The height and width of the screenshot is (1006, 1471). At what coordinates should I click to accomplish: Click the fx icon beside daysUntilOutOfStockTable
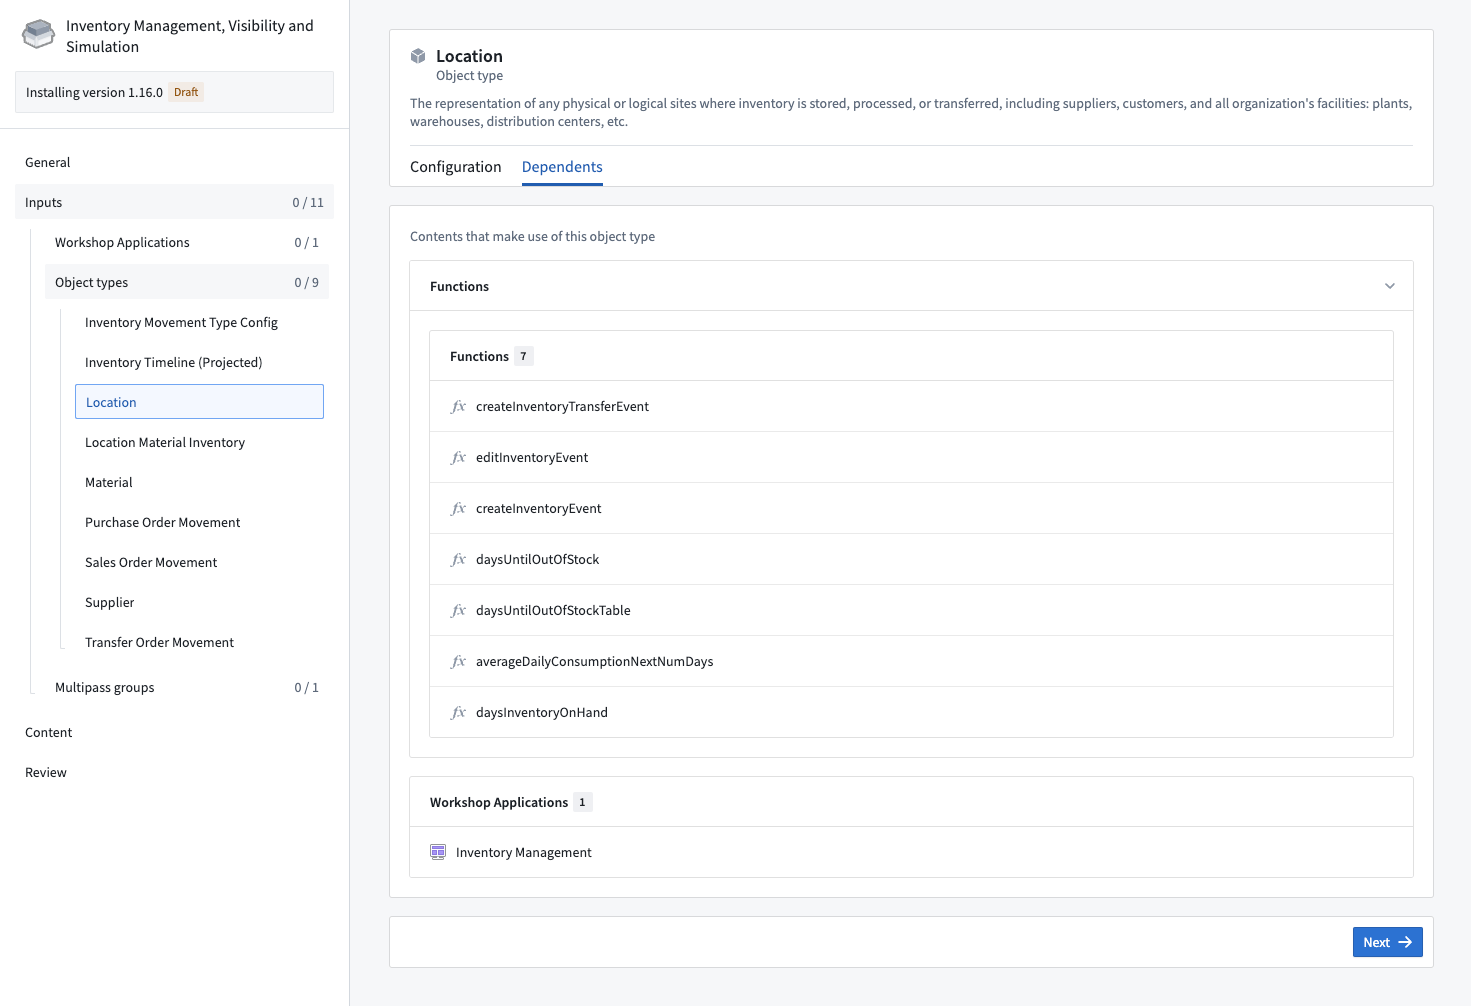(458, 610)
